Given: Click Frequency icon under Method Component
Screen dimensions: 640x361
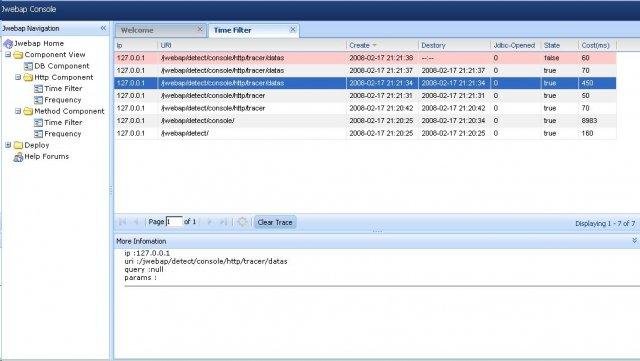Looking at the screenshot, I should click(x=38, y=134).
